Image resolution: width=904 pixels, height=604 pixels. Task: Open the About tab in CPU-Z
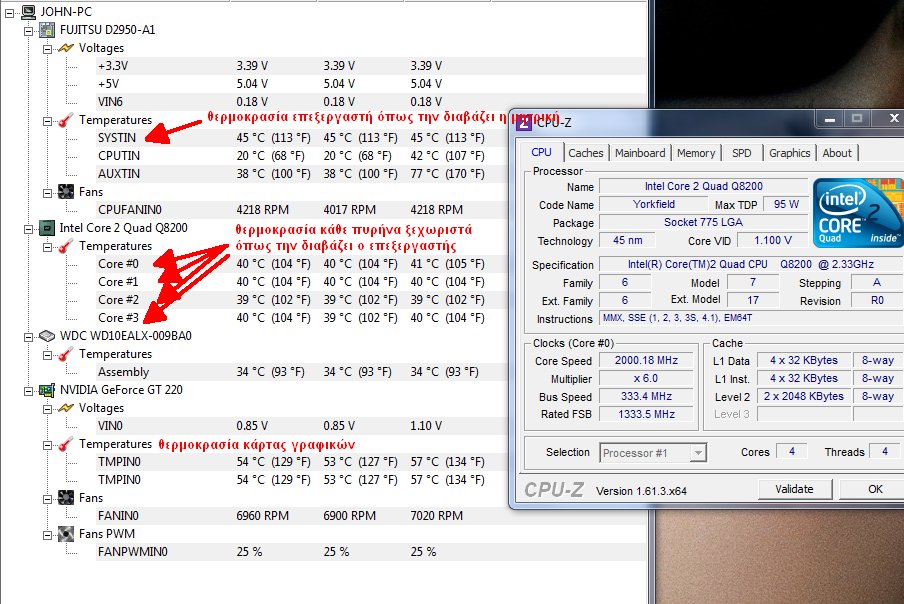837,153
